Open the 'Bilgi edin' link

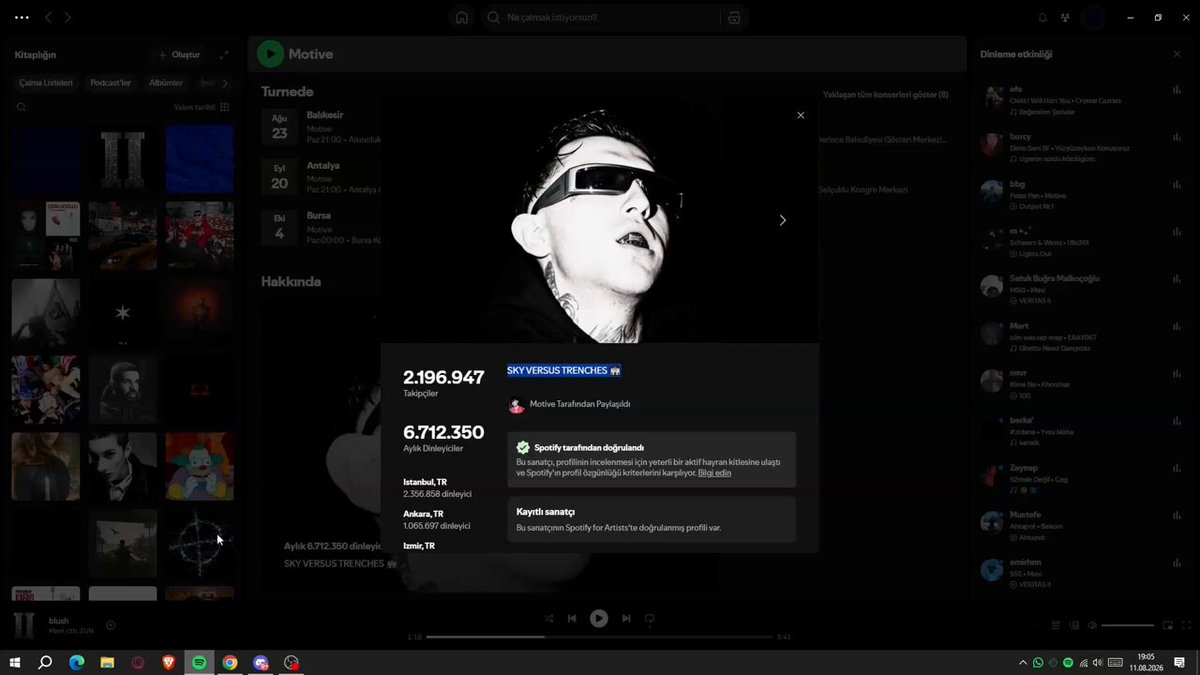(x=714, y=473)
